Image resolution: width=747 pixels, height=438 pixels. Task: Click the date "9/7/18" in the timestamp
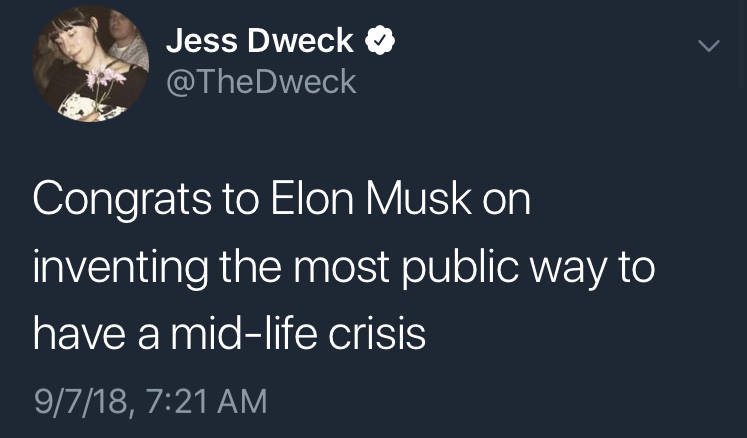click(x=82, y=401)
